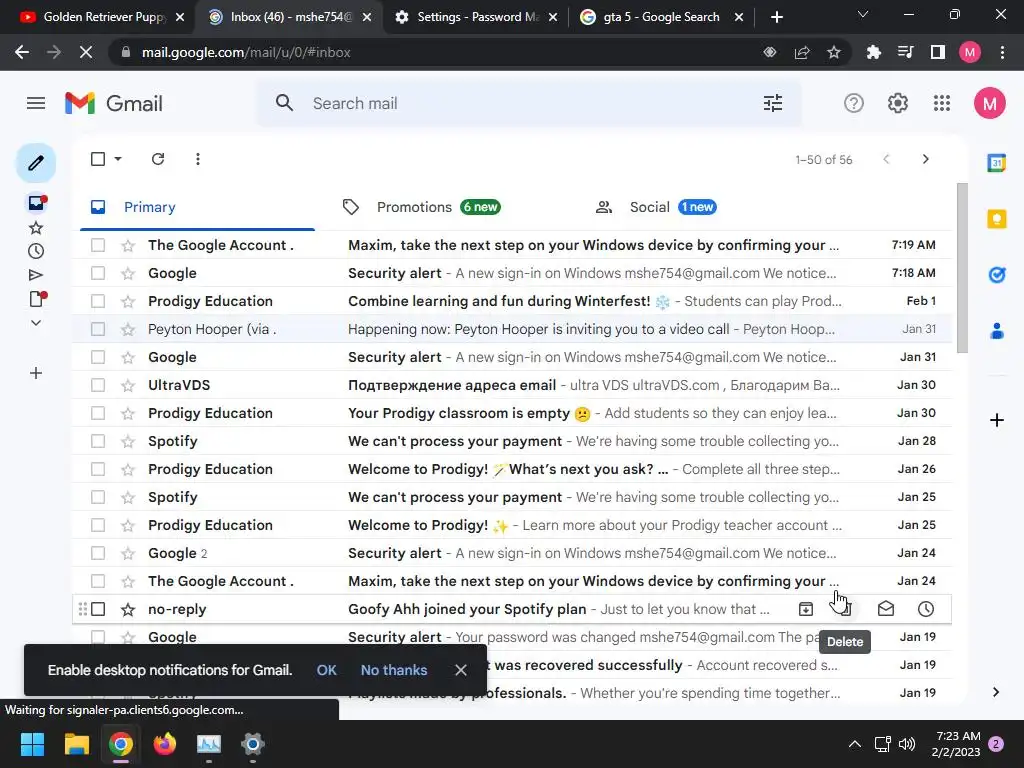Dismiss the notifications prompt with X
The image size is (1024, 768).
point(460,670)
